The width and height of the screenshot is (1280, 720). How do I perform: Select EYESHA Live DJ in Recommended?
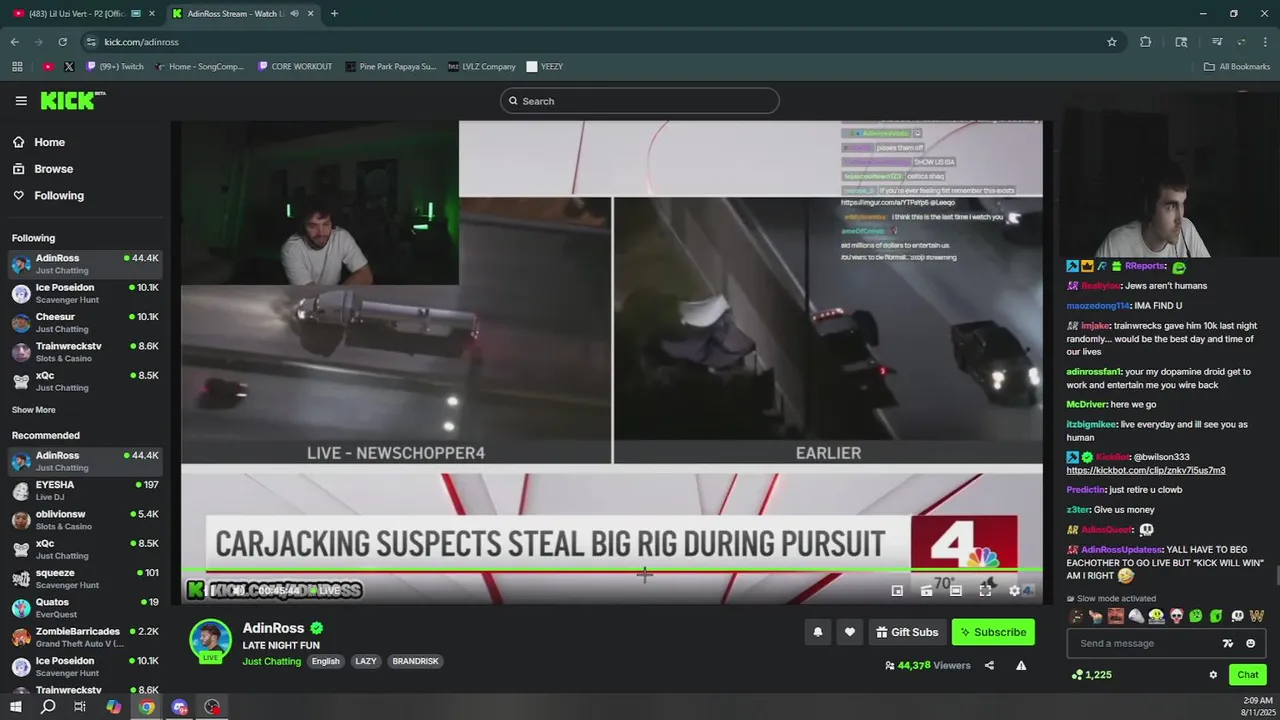coord(85,490)
